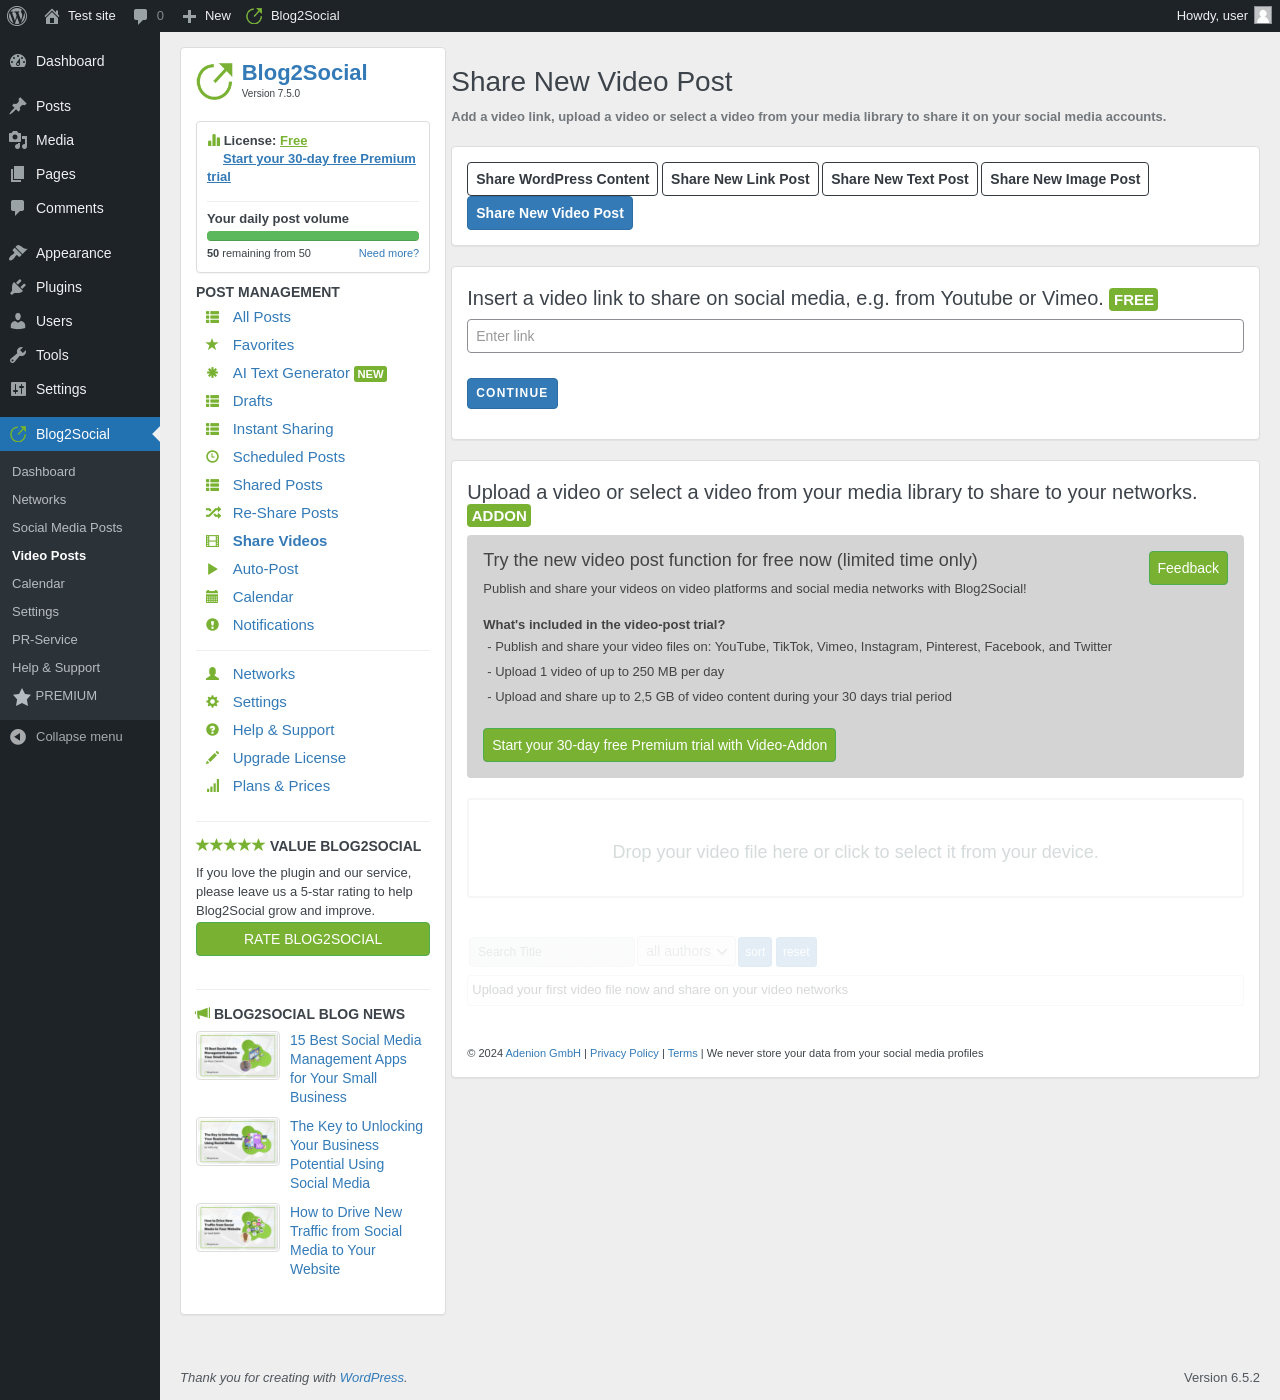1280x1400 pixels.
Task: Open Social Media Posts submenu item
Action: pyautogui.click(x=67, y=528)
